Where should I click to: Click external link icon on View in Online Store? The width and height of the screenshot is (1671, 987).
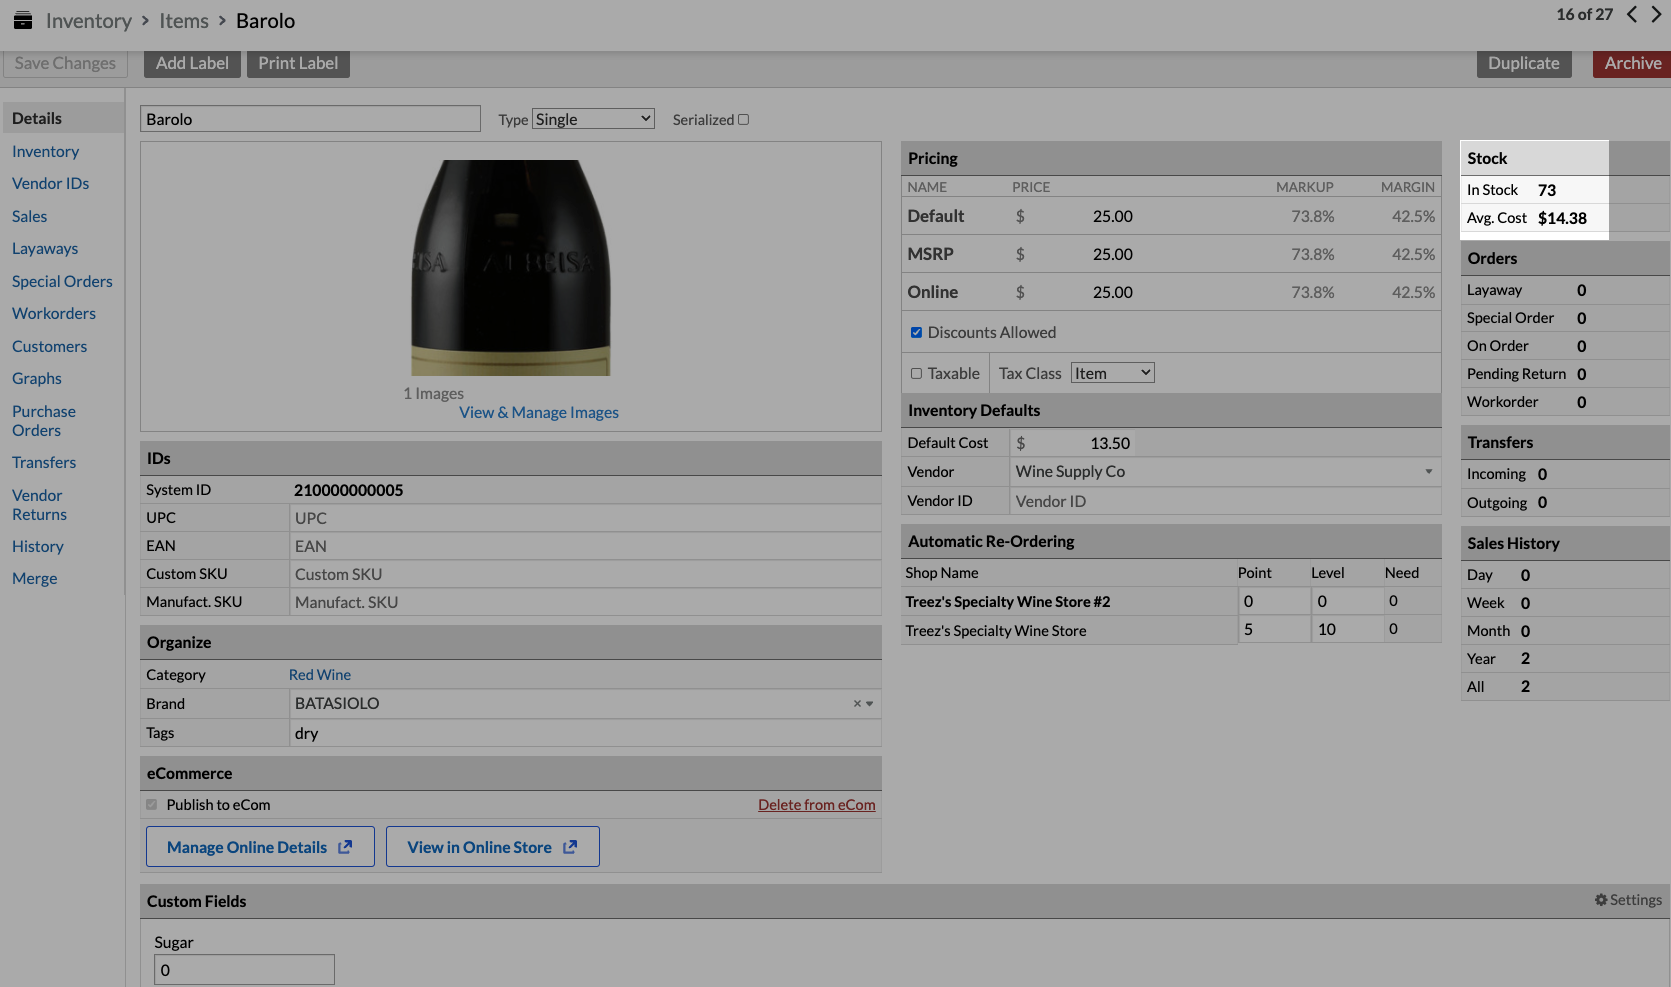tap(570, 847)
